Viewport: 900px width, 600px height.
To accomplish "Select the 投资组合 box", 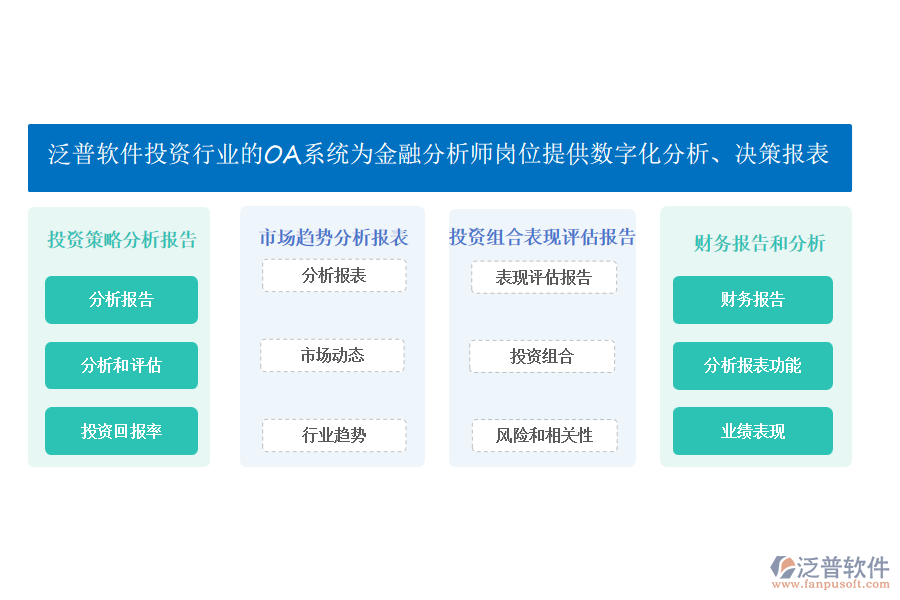I will pos(542,357).
